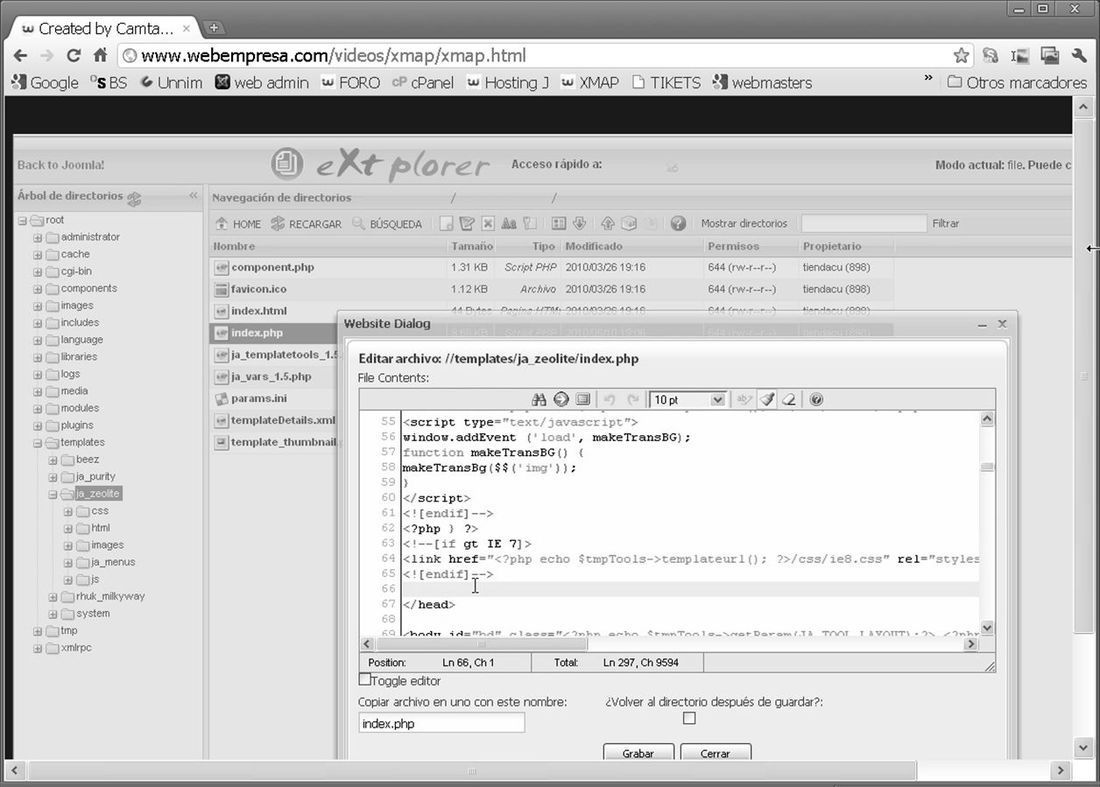
Task: Click the new file/folder icon in eXtplorer toolbar
Action: pos(445,224)
